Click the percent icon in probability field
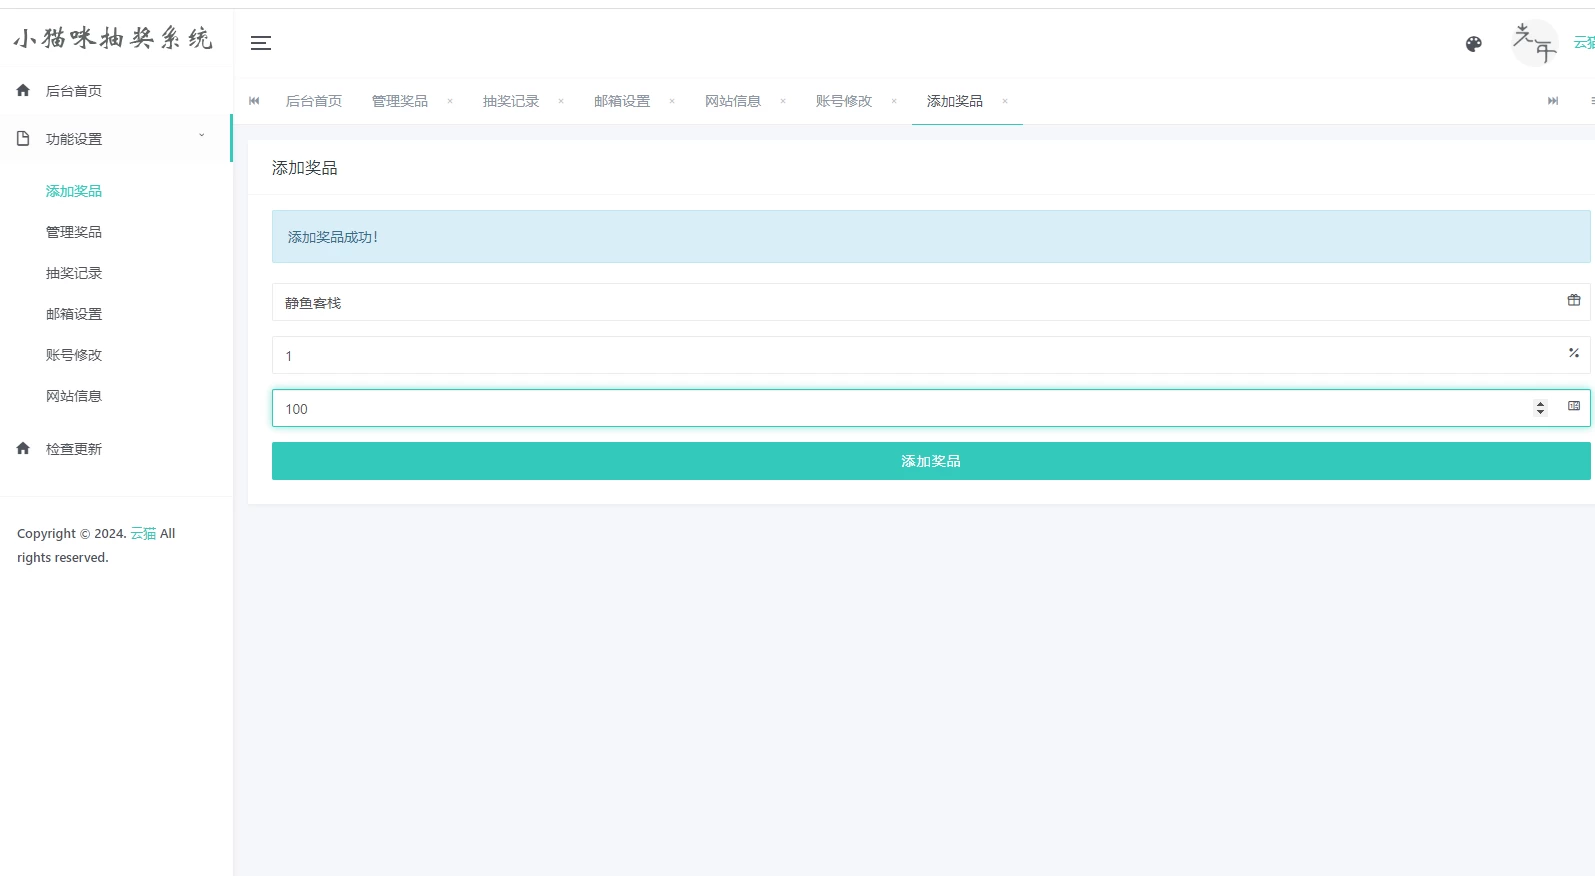Viewport: 1595px width, 876px height. (x=1573, y=353)
